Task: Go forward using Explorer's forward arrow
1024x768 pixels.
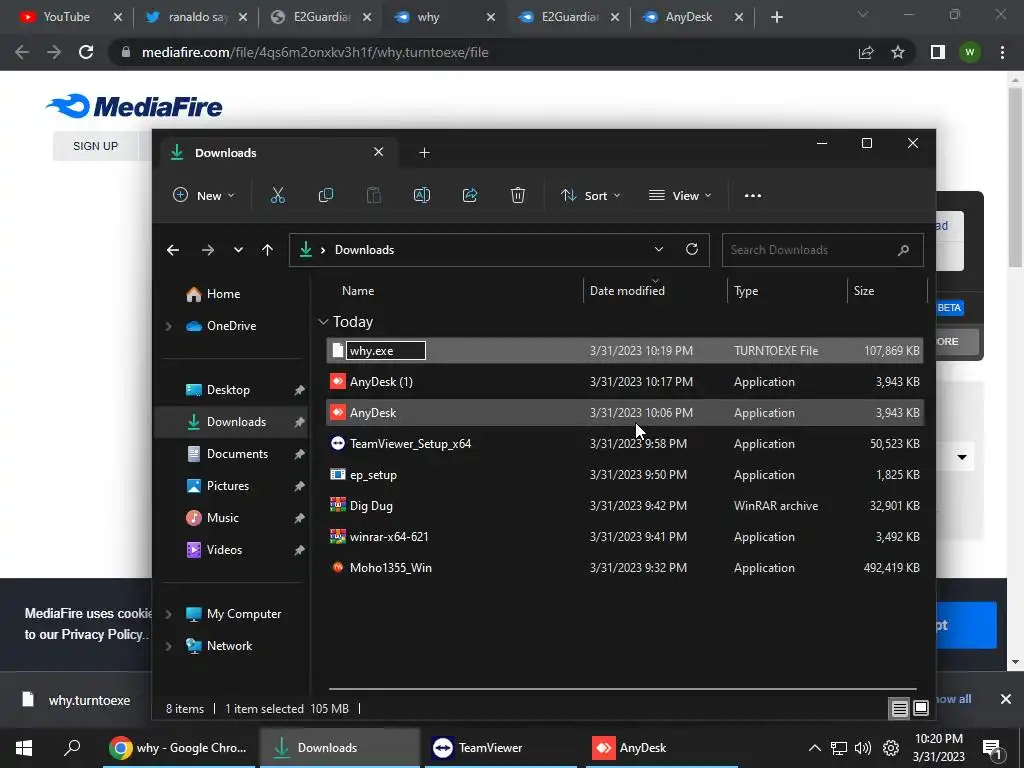Action: [x=208, y=250]
